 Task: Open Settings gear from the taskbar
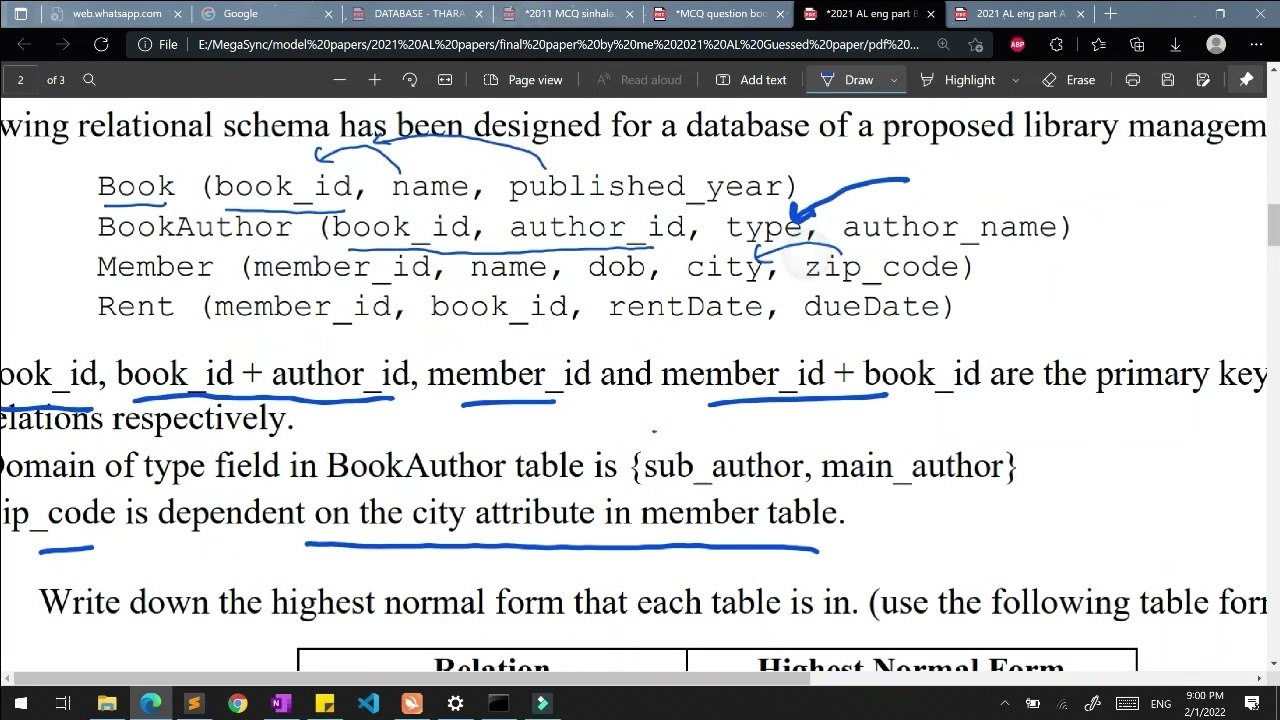pos(455,704)
